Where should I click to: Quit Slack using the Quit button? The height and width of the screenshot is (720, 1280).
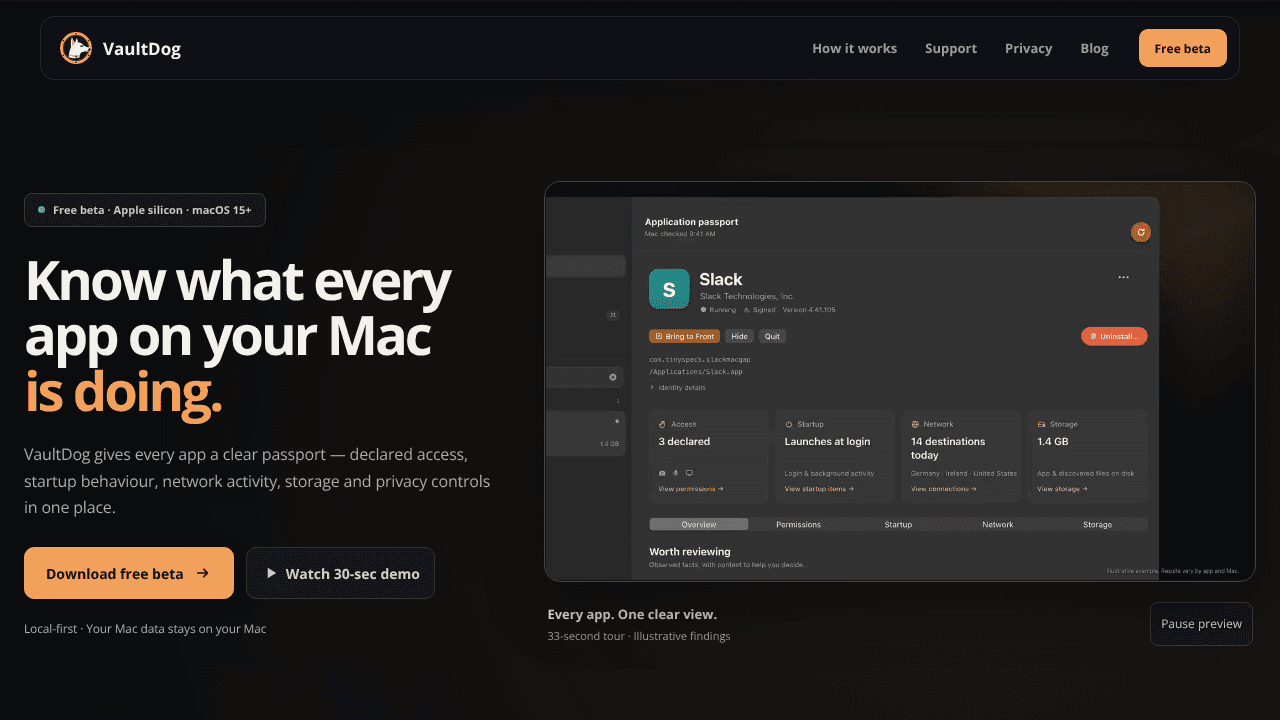point(772,336)
